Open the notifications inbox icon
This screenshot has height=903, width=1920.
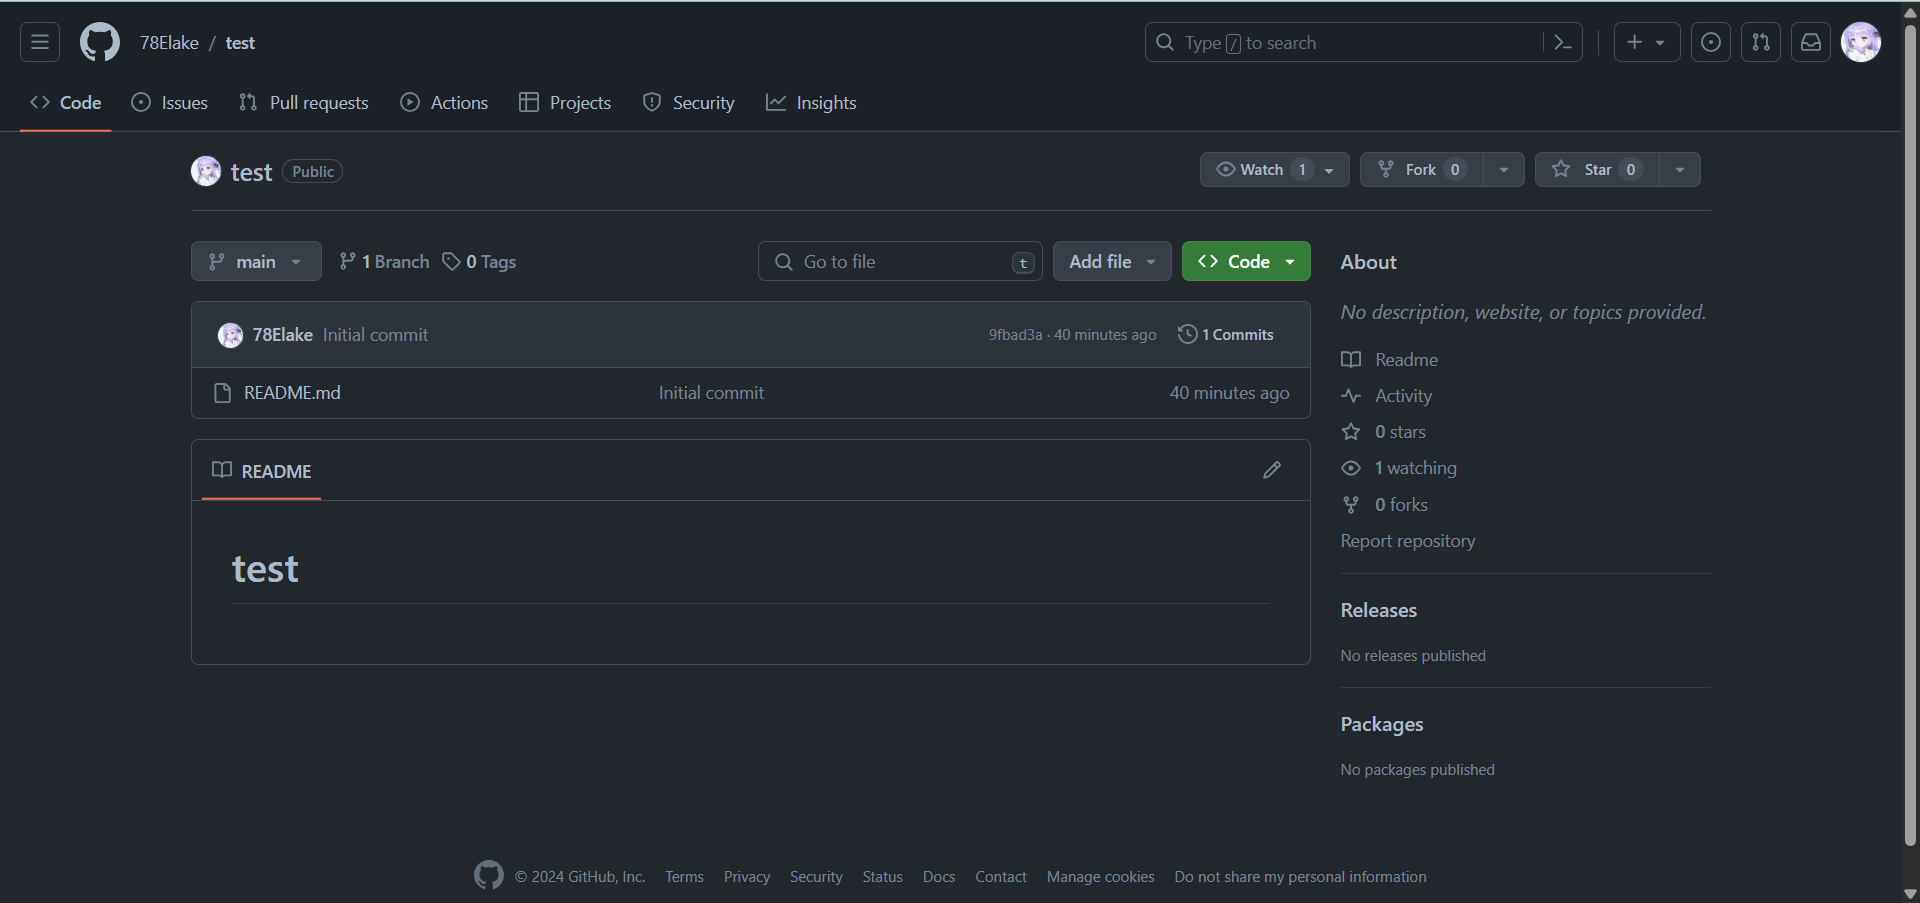(1811, 42)
